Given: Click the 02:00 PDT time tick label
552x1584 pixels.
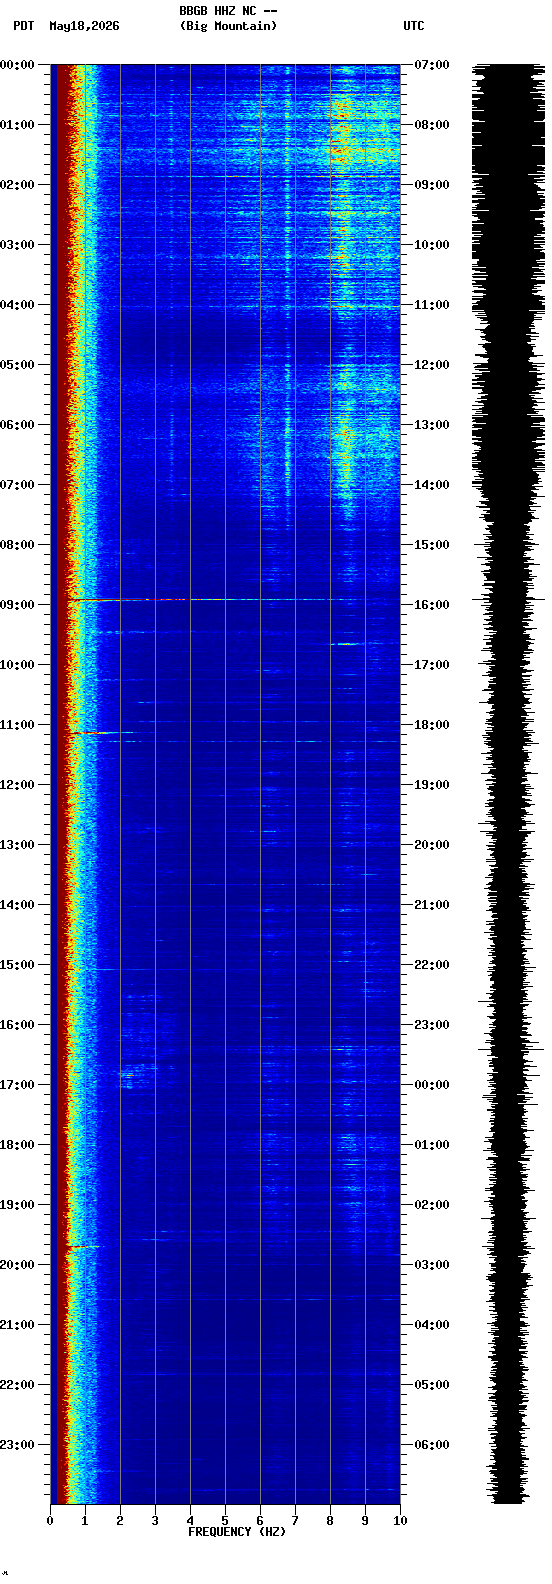Looking at the screenshot, I should pos(18,185).
